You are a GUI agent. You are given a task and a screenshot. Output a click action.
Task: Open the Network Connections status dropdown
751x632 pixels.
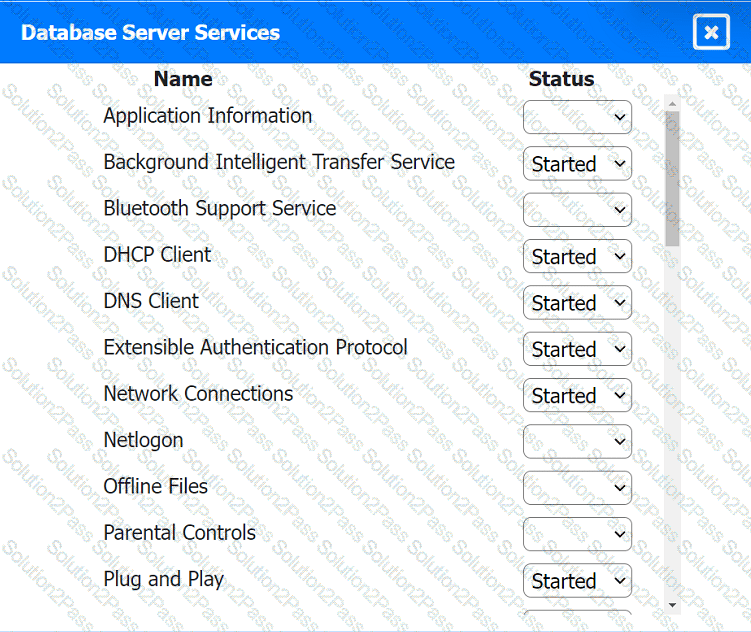click(x=577, y=396)
